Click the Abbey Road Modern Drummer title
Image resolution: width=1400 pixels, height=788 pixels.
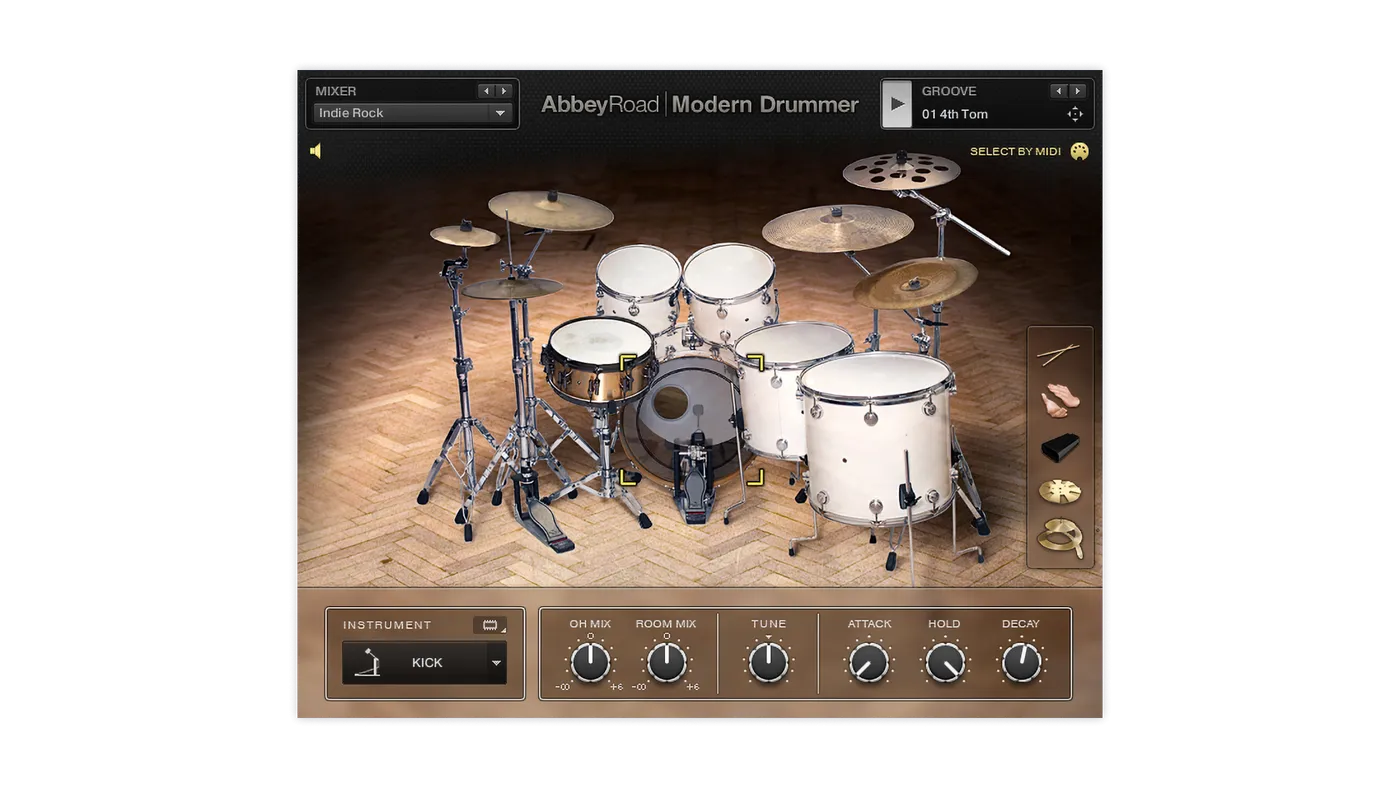pos(700,104)
